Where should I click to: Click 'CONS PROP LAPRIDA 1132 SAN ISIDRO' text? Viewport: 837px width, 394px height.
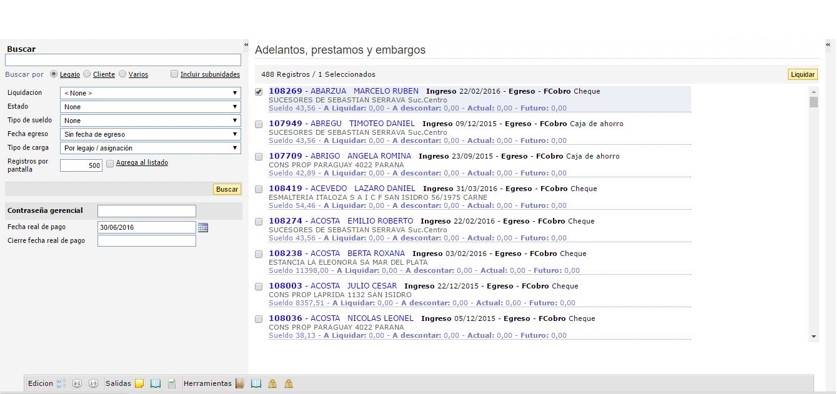[x=340, y=295]
